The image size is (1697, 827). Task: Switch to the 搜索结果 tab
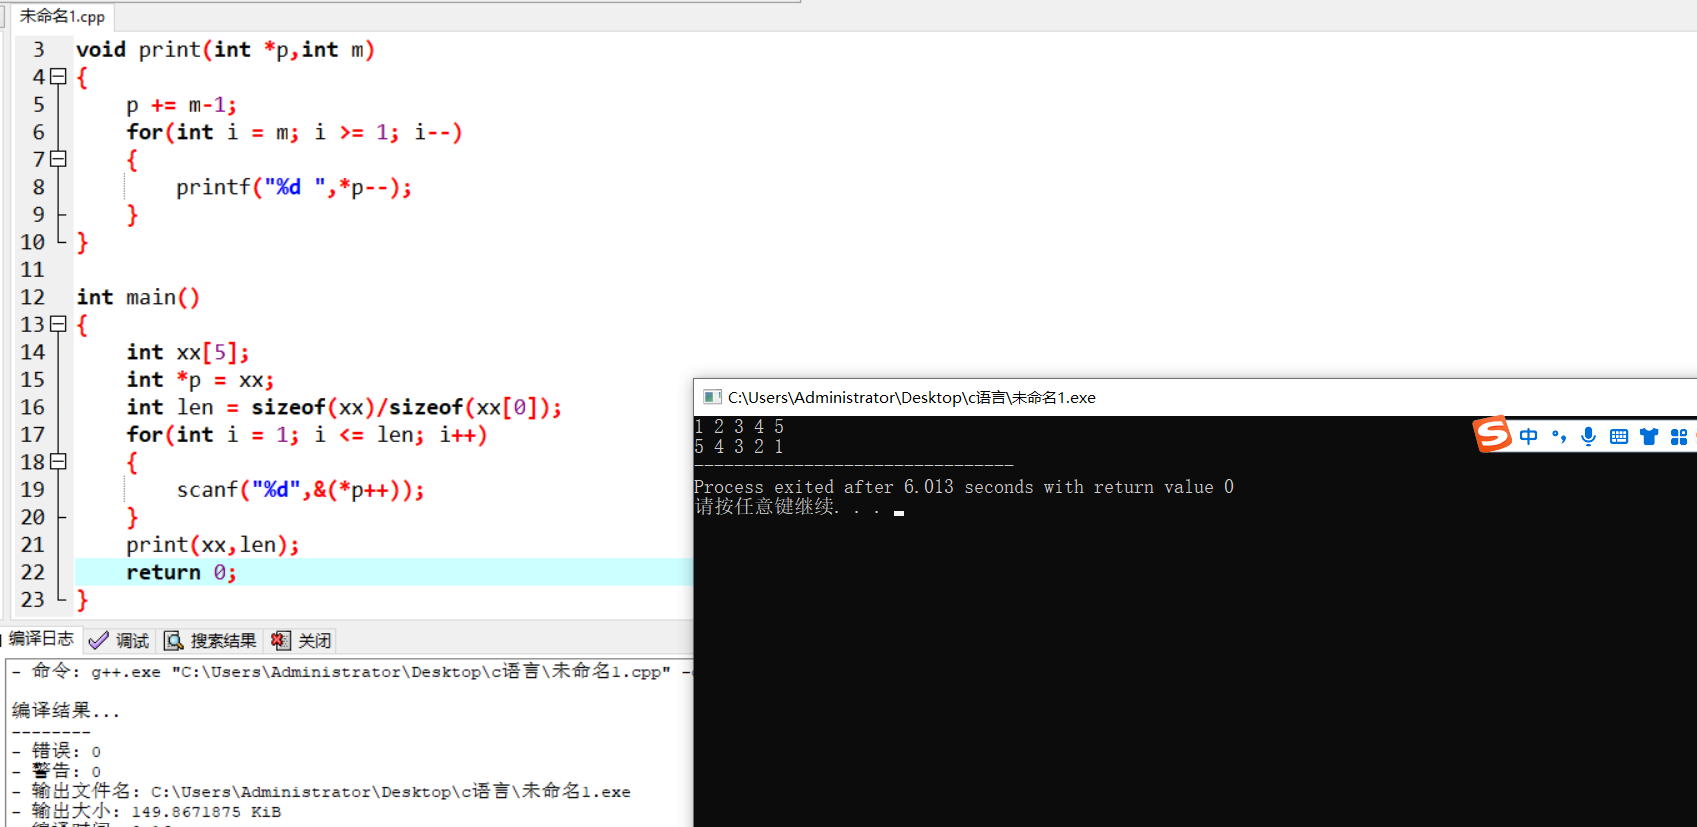(x=211, y=640)
